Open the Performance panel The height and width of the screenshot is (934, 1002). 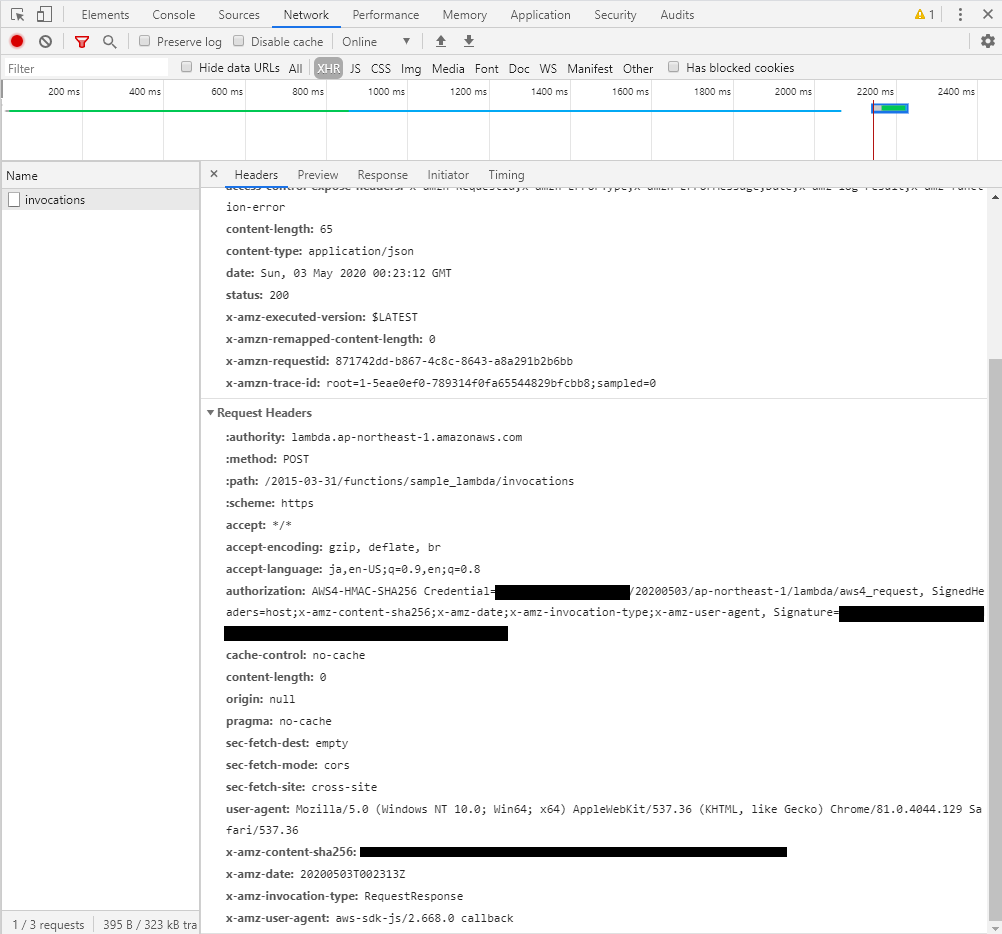click(386, 15)
